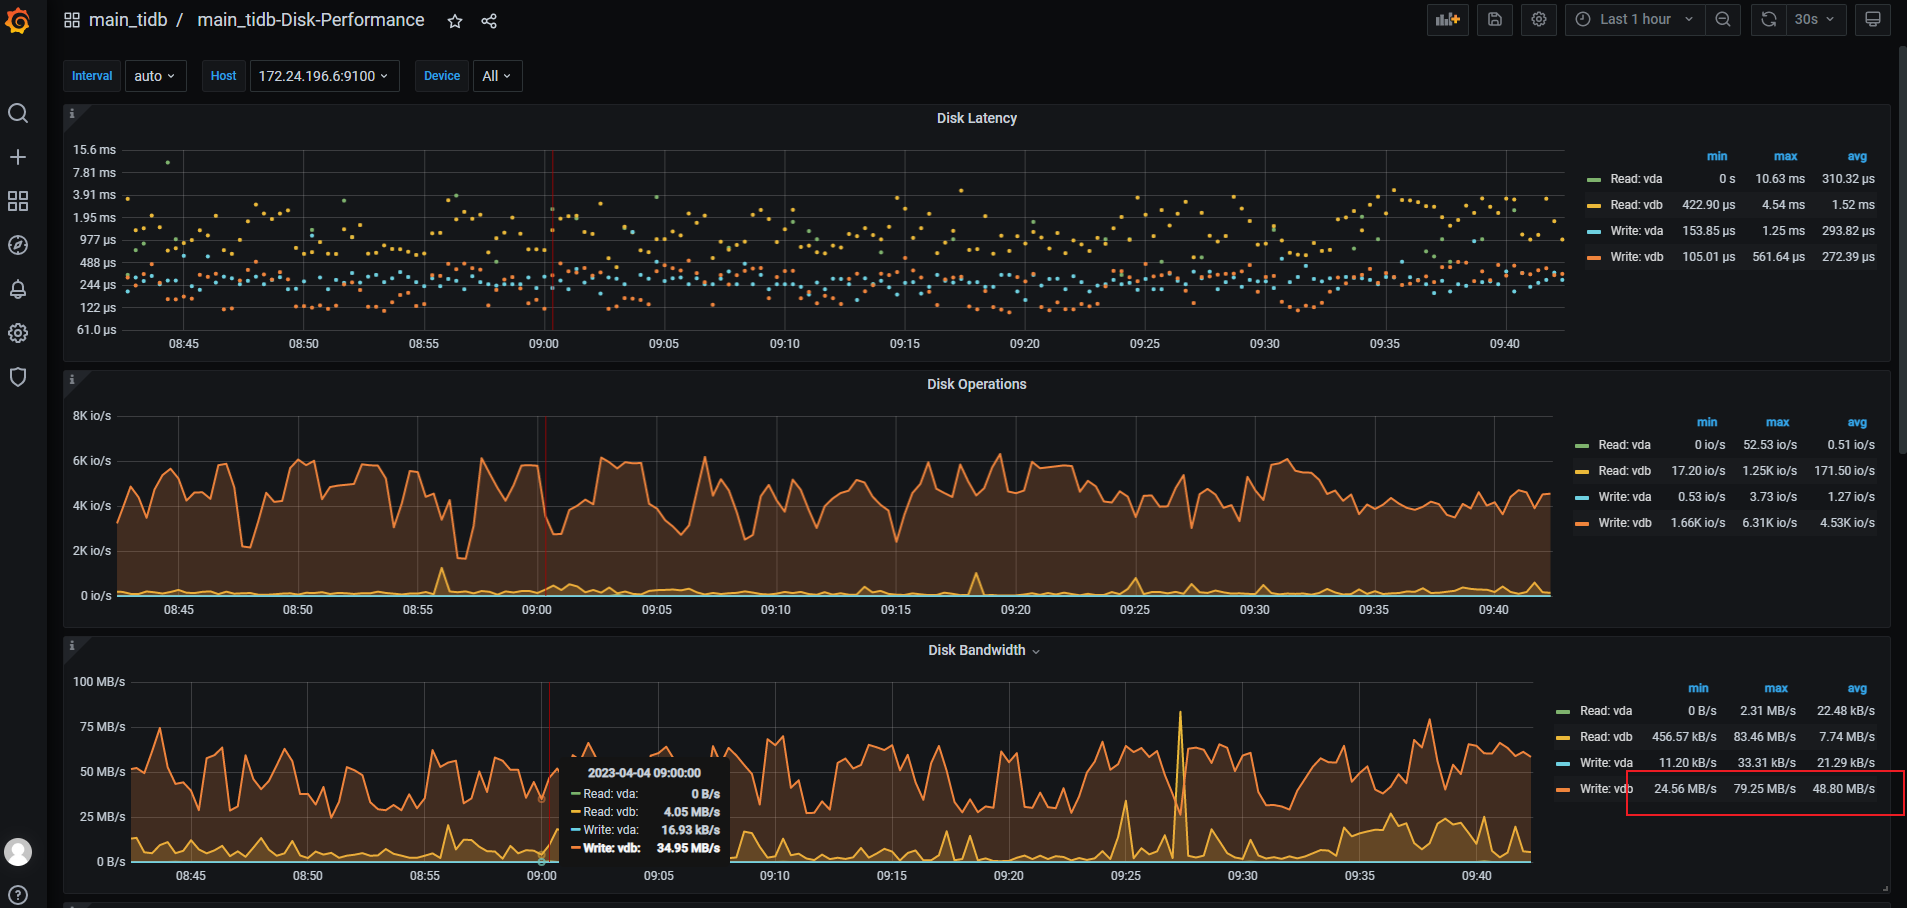Sort Disk Operations legend by max column
This screenshot has height=908, width=1907.
coord(1777,422)
